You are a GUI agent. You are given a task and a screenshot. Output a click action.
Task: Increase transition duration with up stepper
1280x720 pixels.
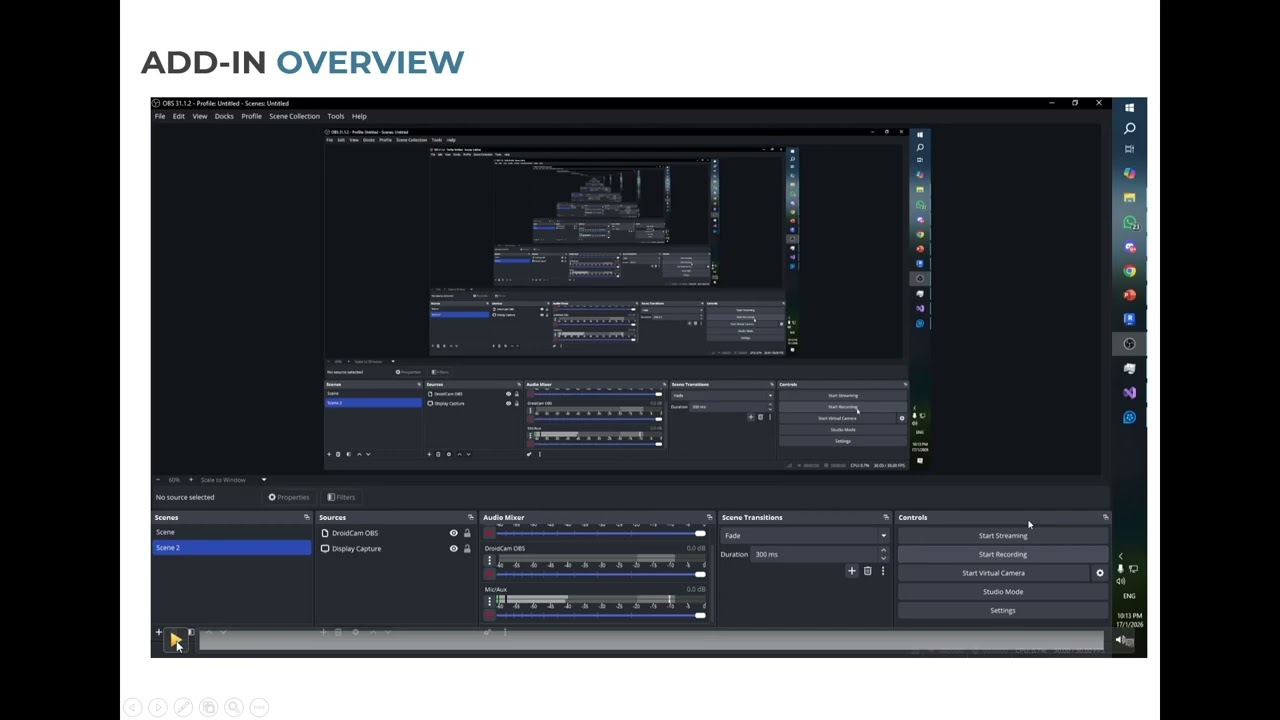click(883, 551)
